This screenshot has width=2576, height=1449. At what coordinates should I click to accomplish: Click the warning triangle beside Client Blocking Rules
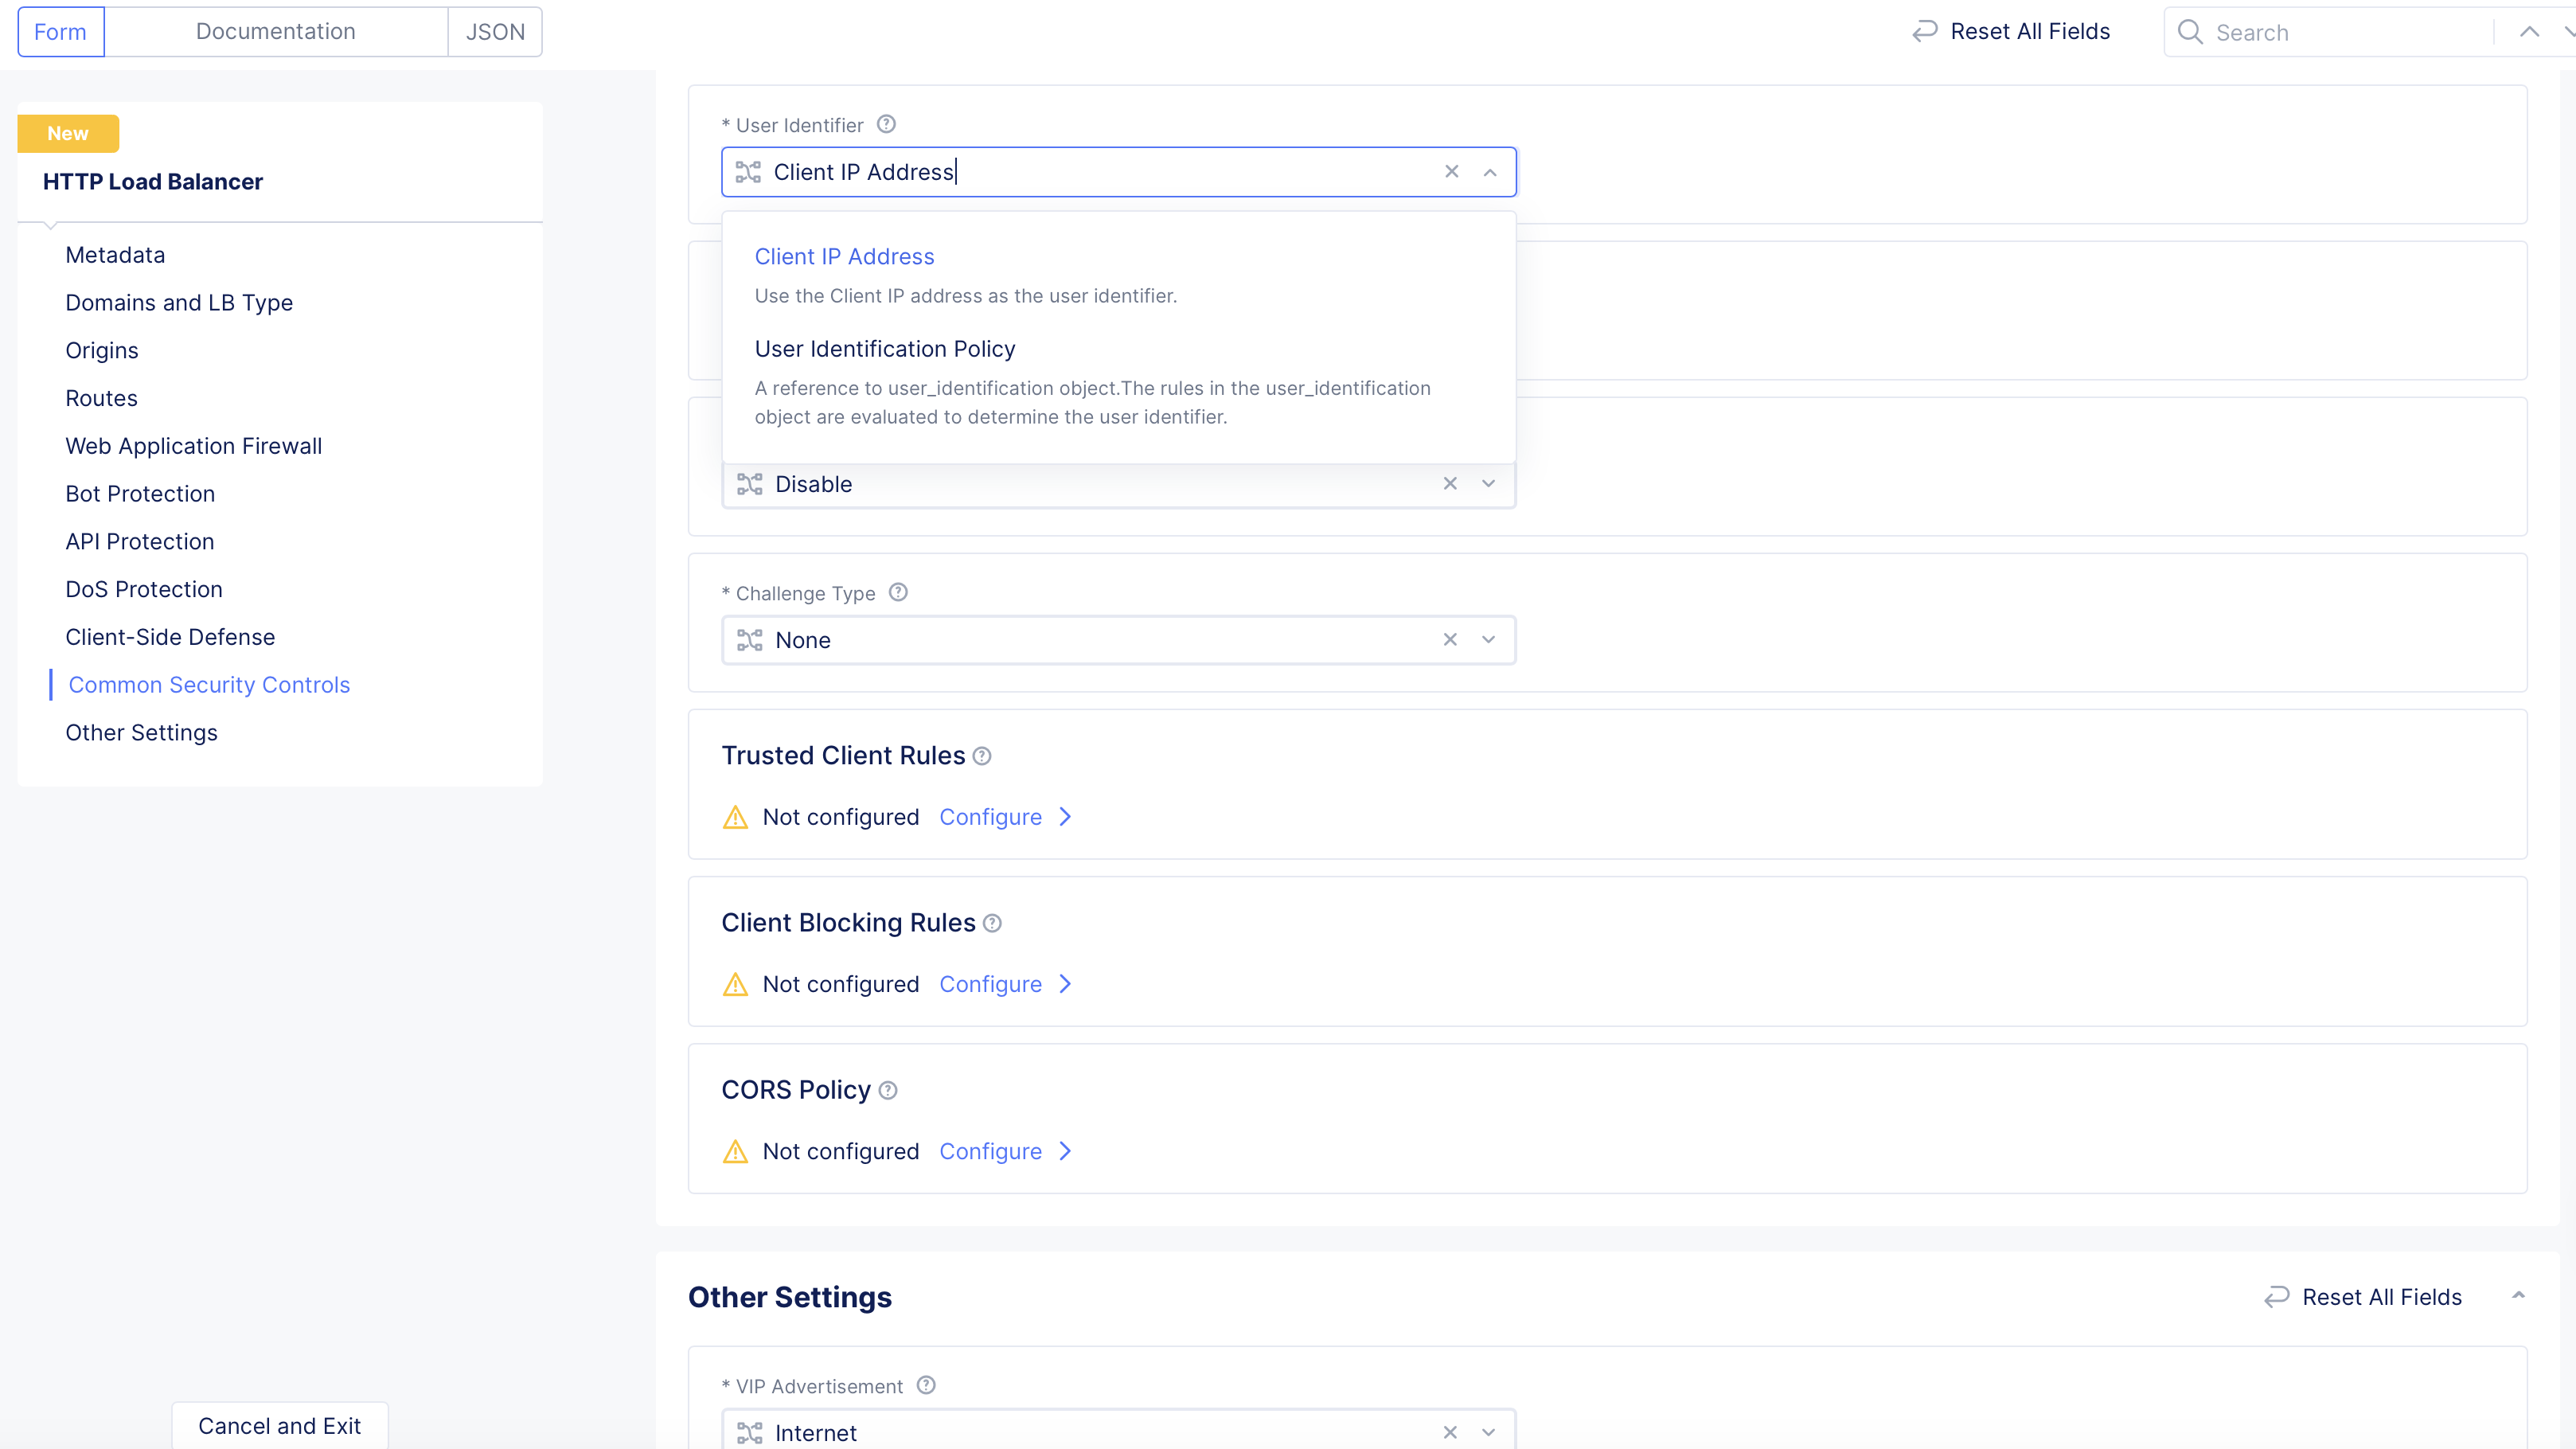(735, 984)
